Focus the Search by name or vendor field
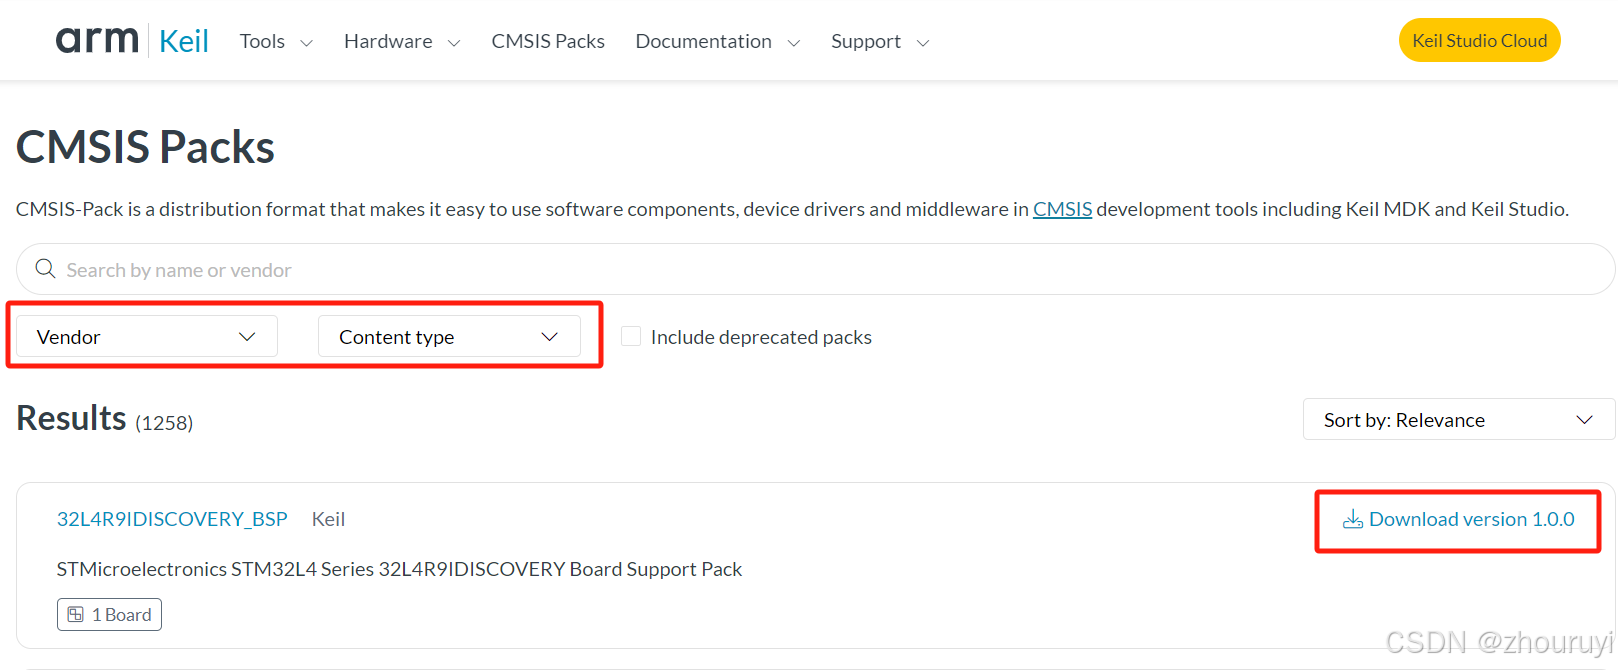The width and height of the screenshot is (1618, 670). coord(815,269)
